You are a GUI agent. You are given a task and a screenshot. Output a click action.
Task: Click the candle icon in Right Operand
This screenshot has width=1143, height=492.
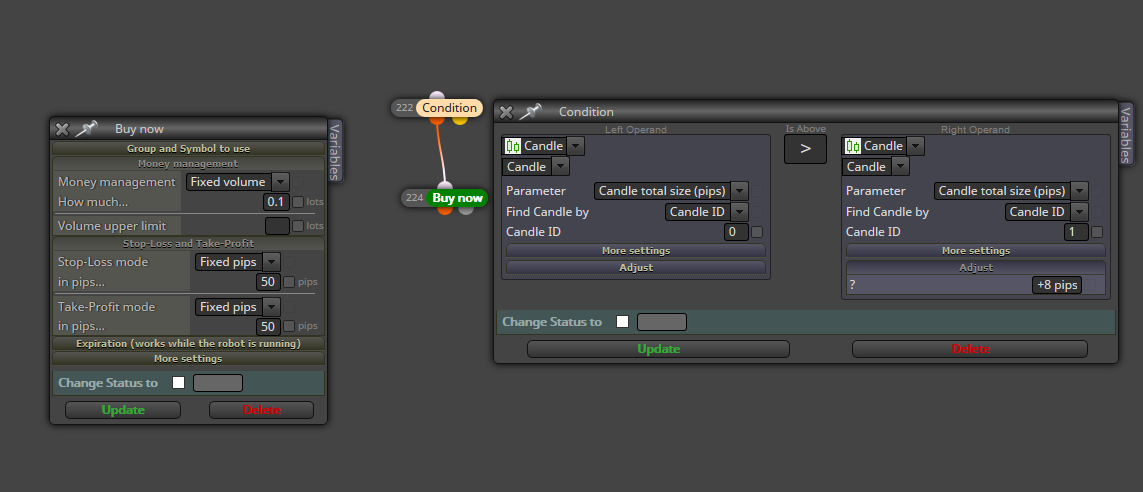click(853, 146)
